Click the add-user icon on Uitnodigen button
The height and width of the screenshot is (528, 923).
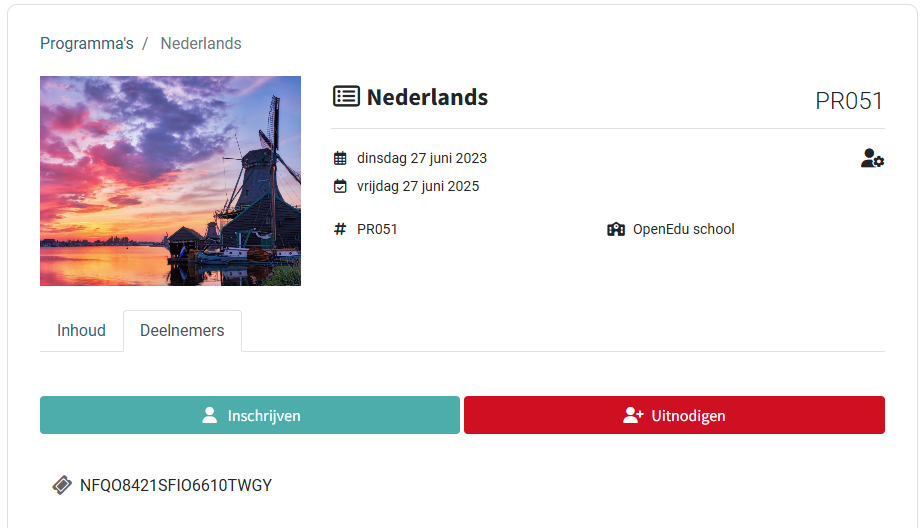[632, 415]
